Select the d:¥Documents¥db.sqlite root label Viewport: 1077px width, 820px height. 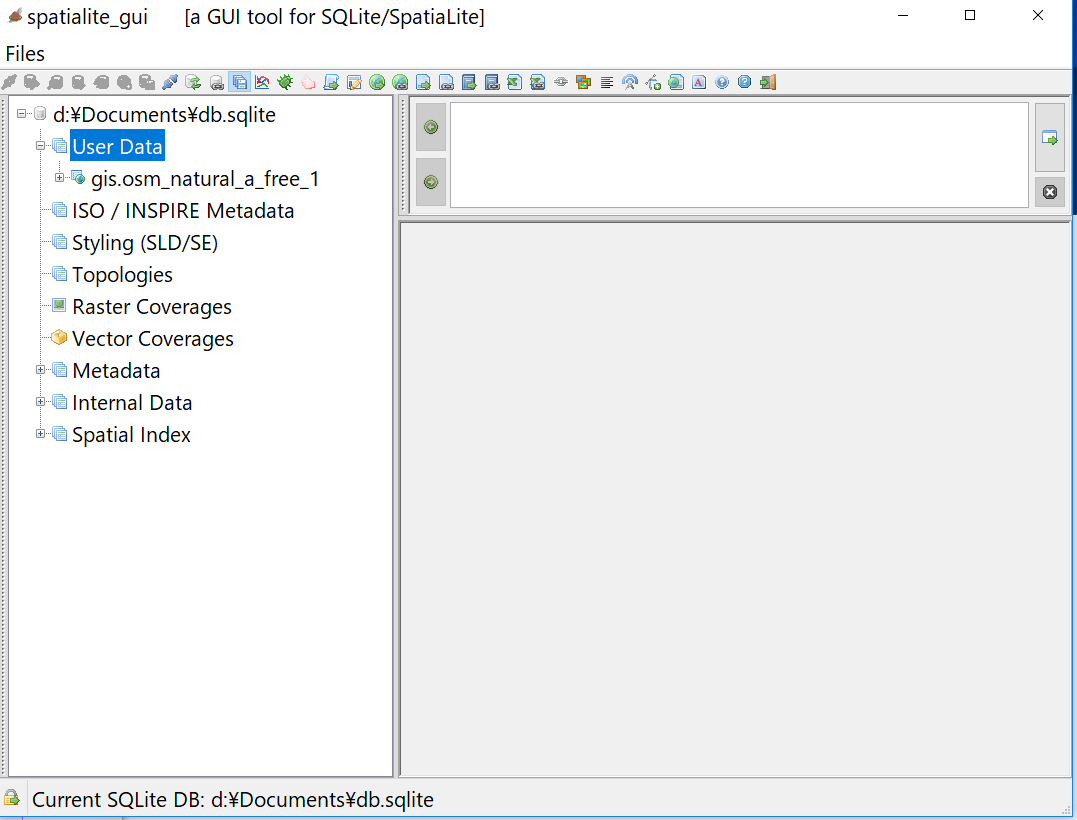[164, 115]
